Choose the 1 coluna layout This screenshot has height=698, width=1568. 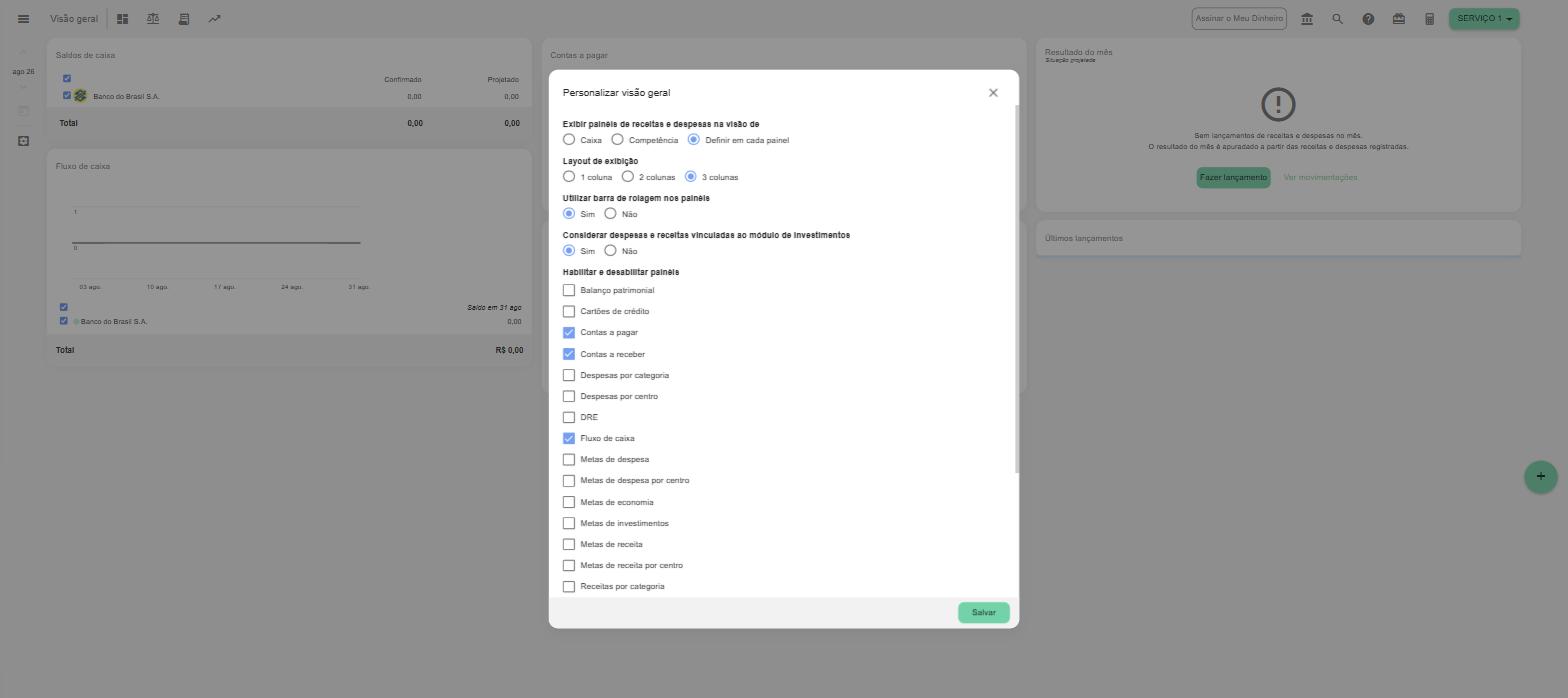pos(569,177)
